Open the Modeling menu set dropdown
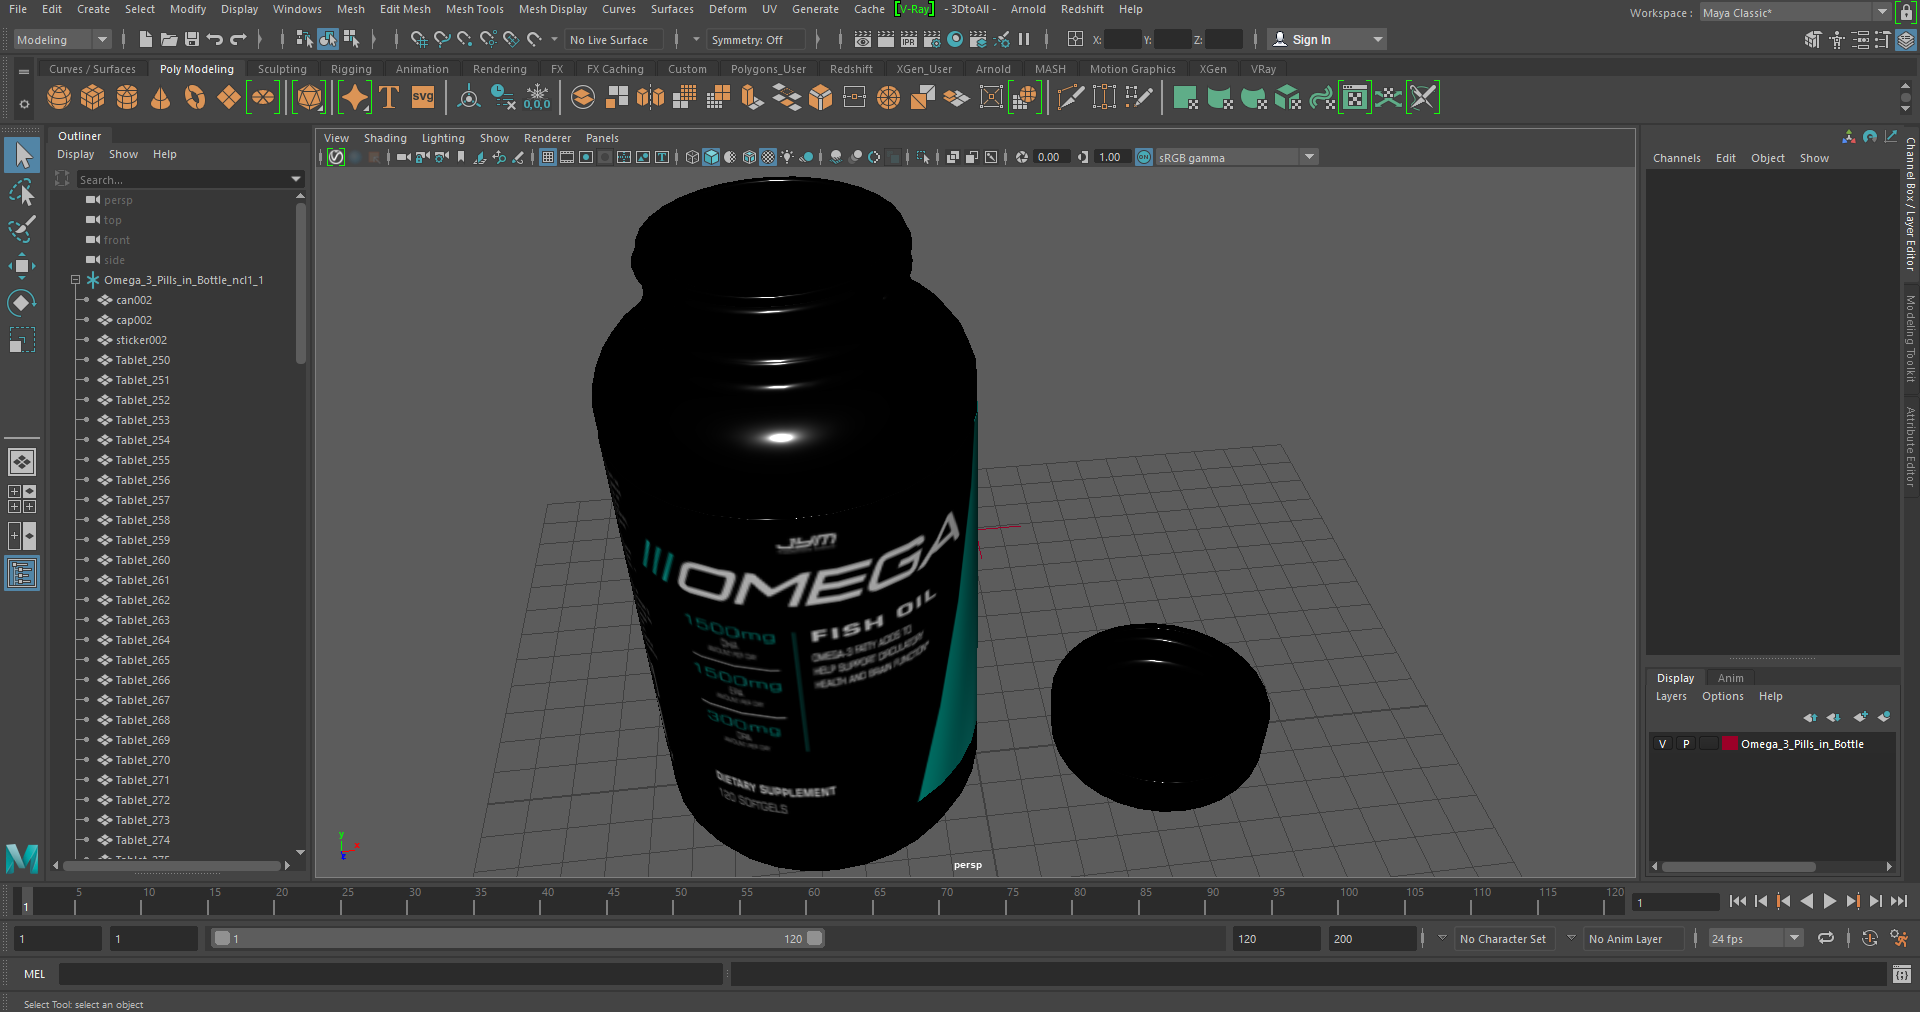 tap(62, 39)
